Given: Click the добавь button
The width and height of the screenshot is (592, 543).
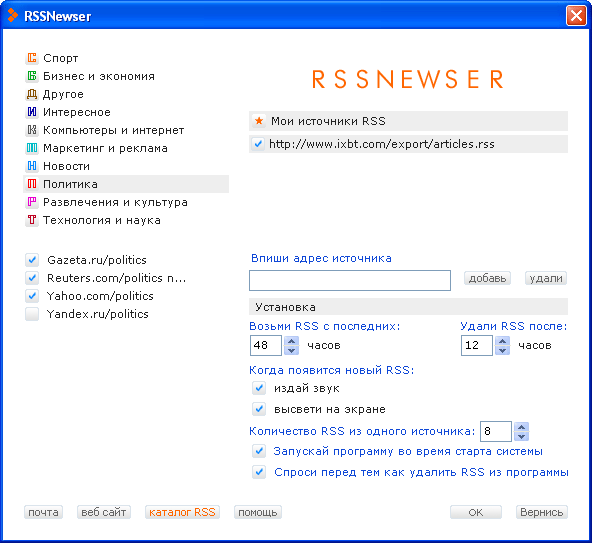Looking at the screenshot, I should pyautogui.click(x=487, y=278).
